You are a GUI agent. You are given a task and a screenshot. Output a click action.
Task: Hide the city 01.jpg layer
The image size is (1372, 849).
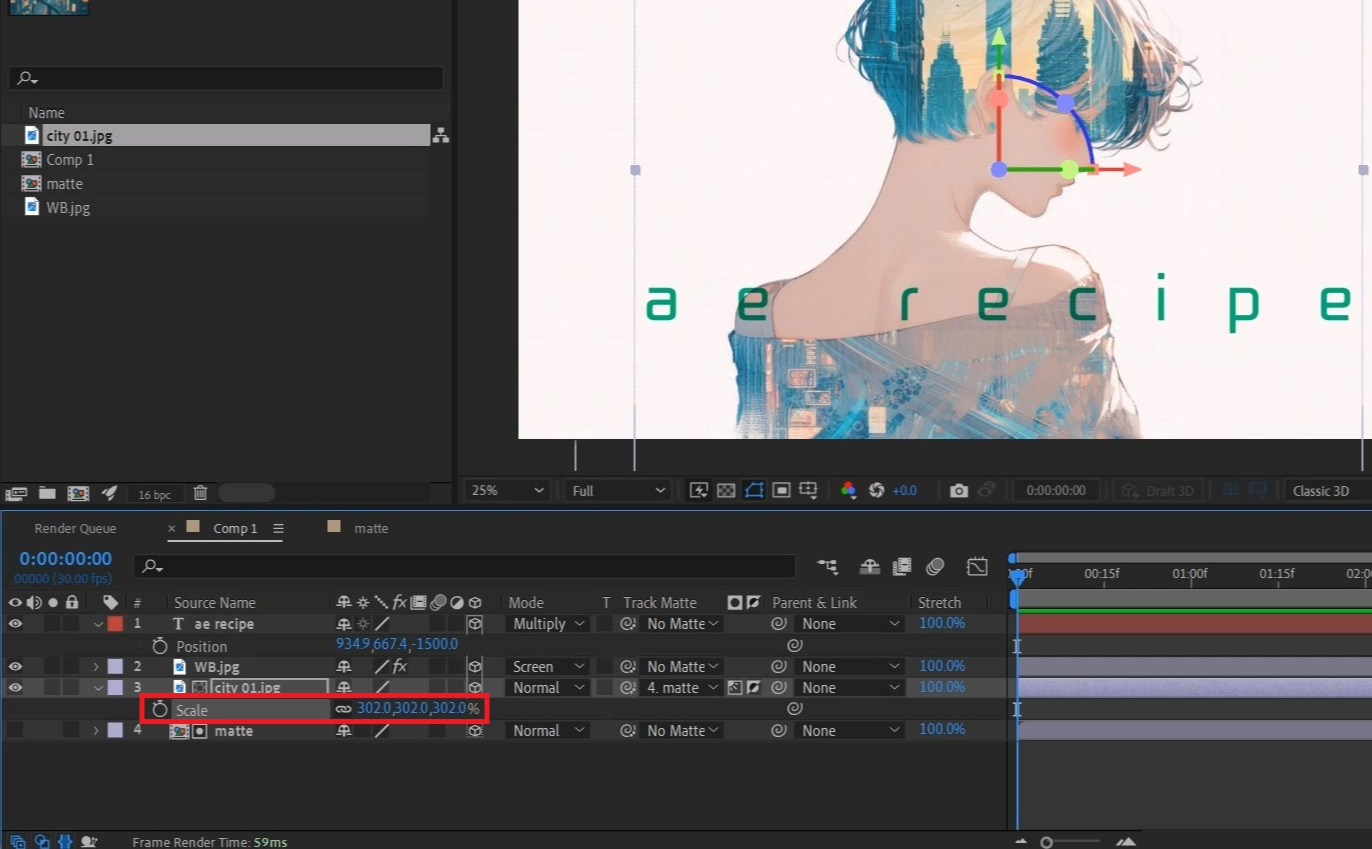[x=15, y=688]
